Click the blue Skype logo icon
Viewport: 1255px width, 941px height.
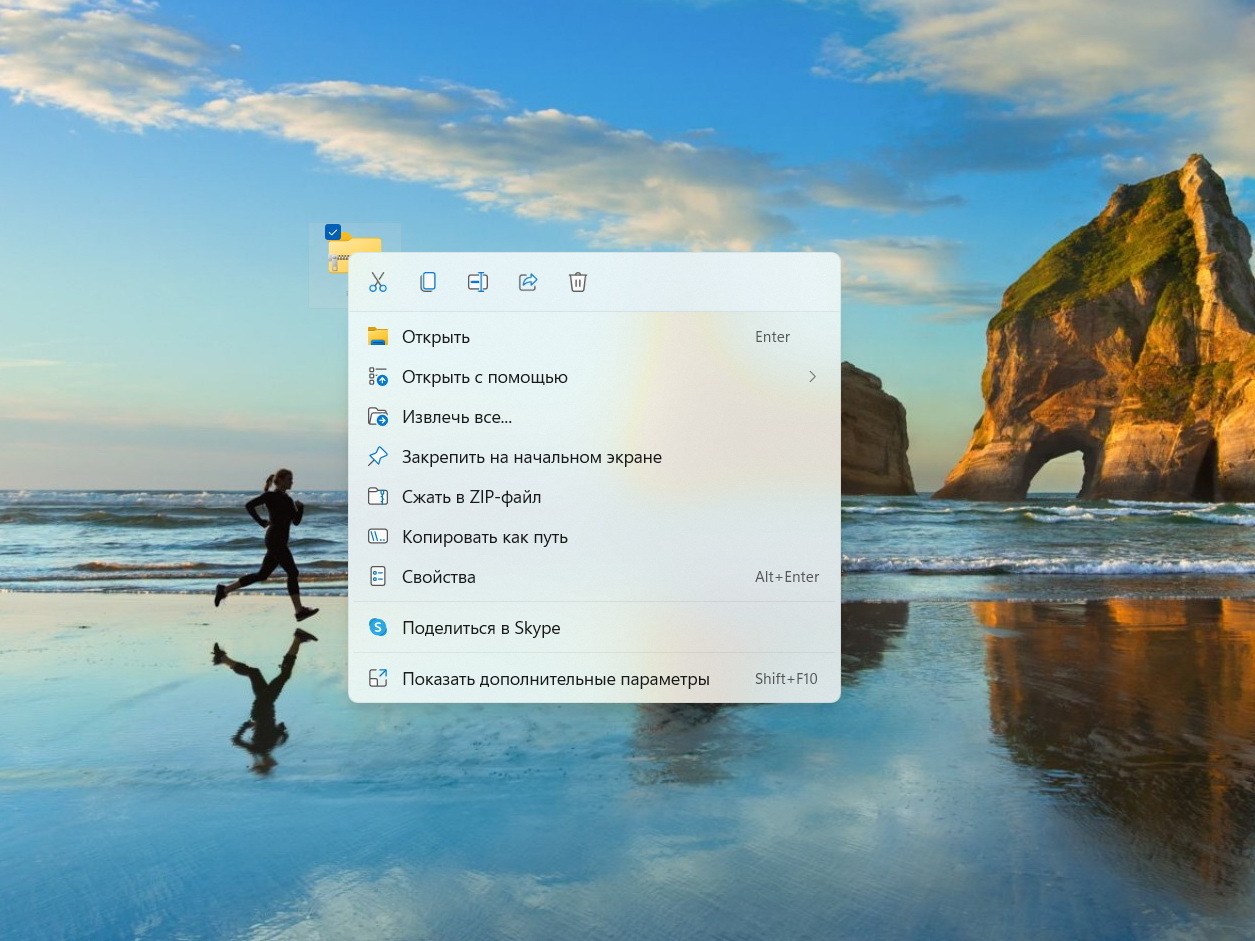pyautogui.click(x=378, y=628)
